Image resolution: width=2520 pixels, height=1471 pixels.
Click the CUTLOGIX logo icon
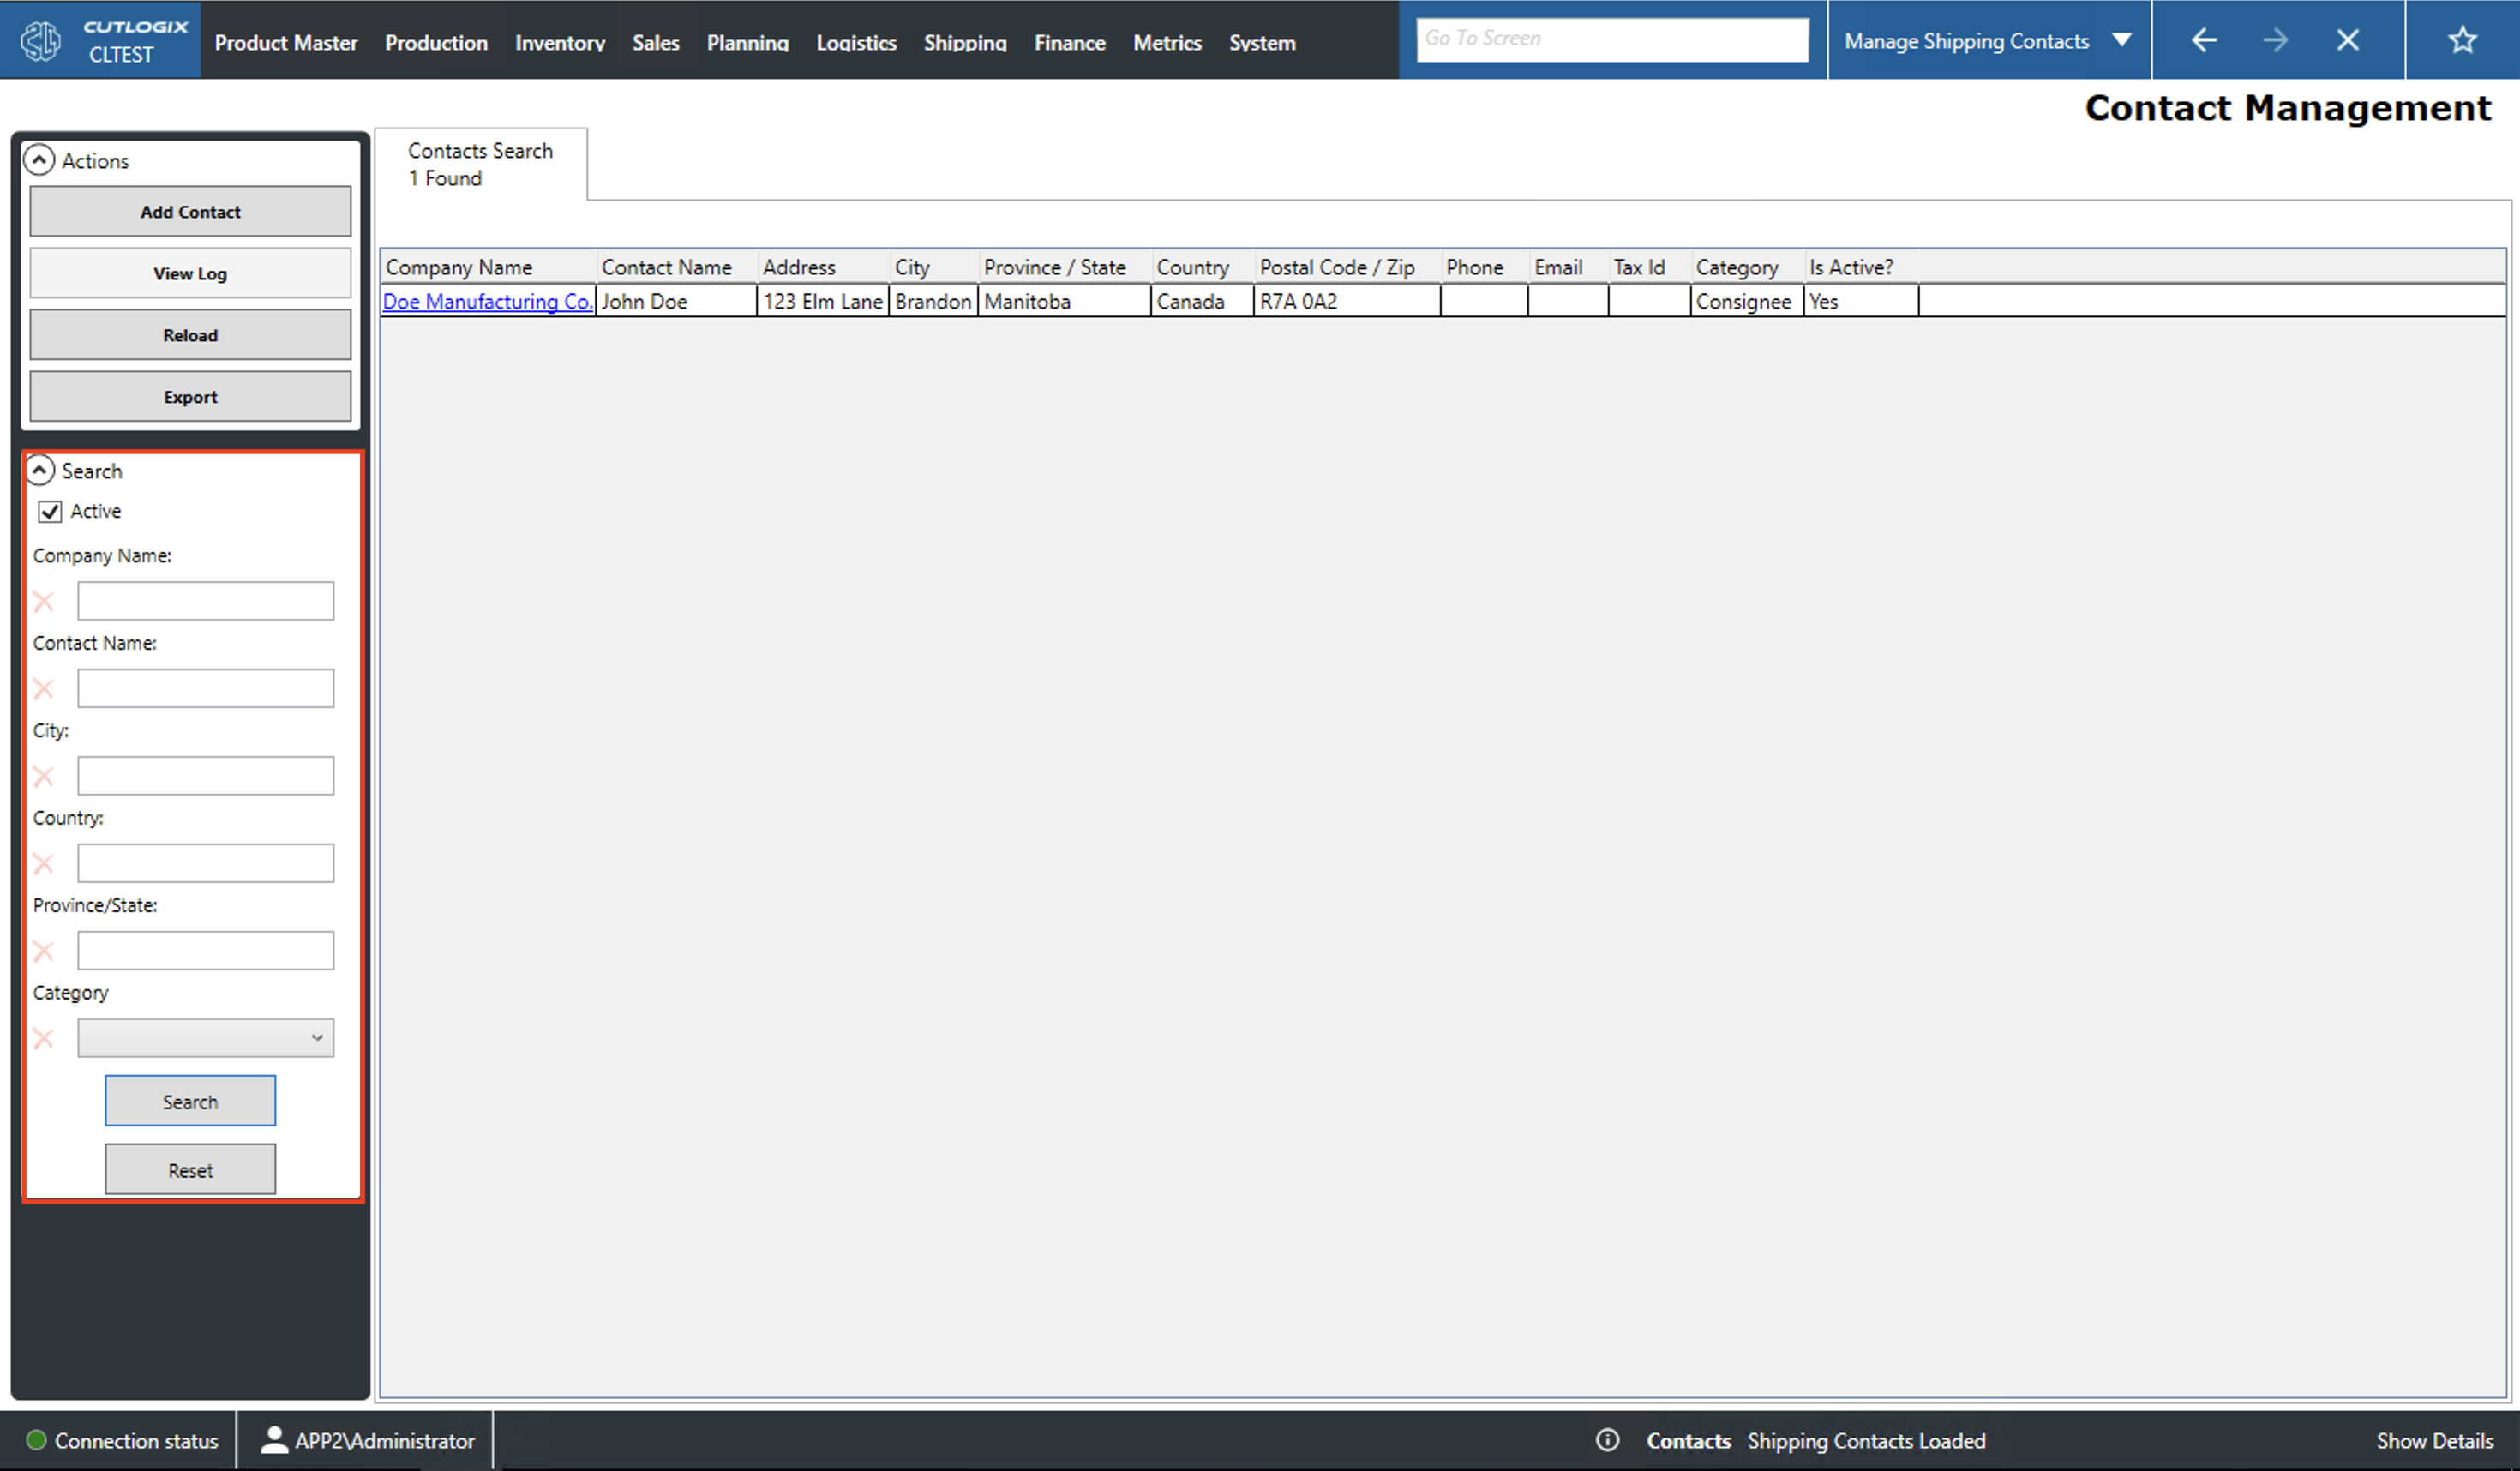(x=40, y=40)
